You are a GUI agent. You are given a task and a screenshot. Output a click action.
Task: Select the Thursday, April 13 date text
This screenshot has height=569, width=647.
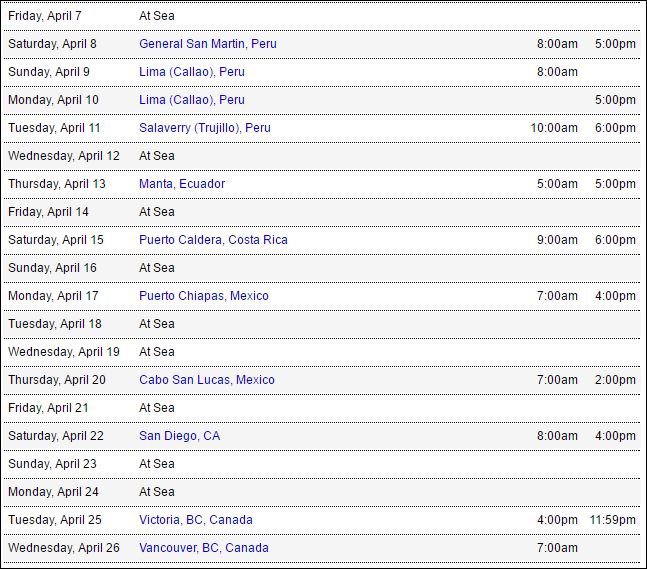point(57,184)
